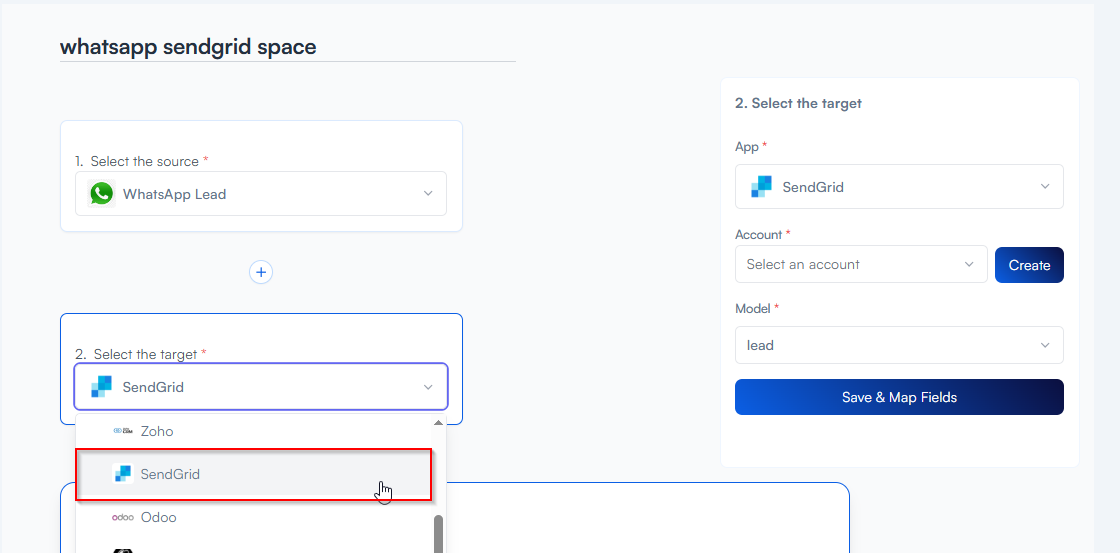Select the SendGrid option text in the list
Image resolution: width=1120 pixels, height=553 pixels.
pyautogui.click(x=170, y=474)
